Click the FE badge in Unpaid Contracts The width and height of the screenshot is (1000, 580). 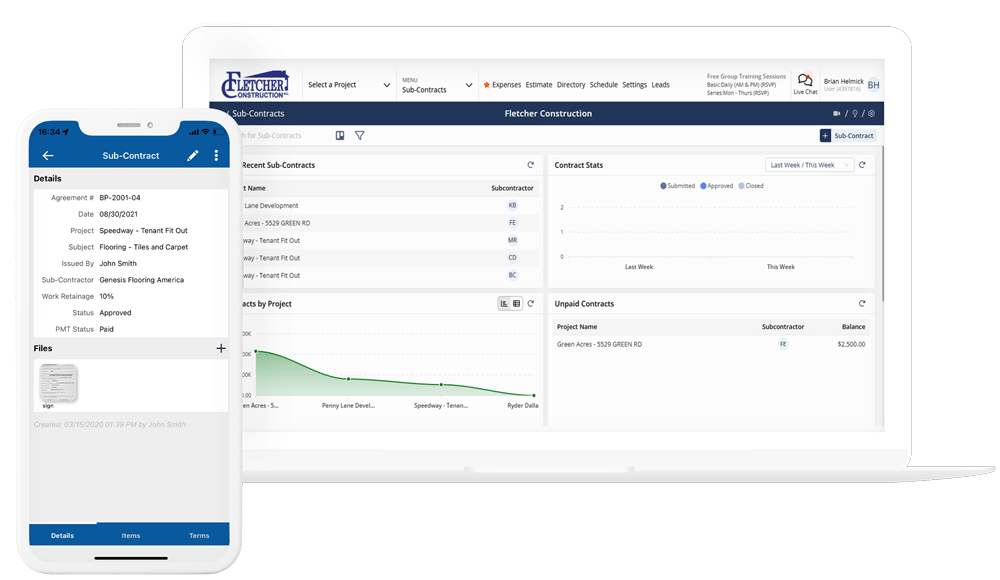click(x=783, y=344)
